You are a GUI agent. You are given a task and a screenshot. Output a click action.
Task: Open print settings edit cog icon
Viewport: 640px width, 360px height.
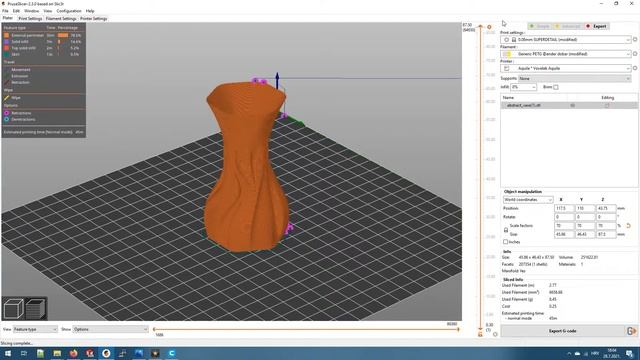635,40
